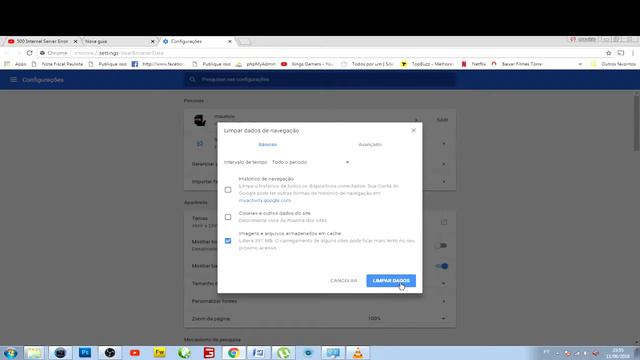Switch to the Básico tab

coord(268,144)
